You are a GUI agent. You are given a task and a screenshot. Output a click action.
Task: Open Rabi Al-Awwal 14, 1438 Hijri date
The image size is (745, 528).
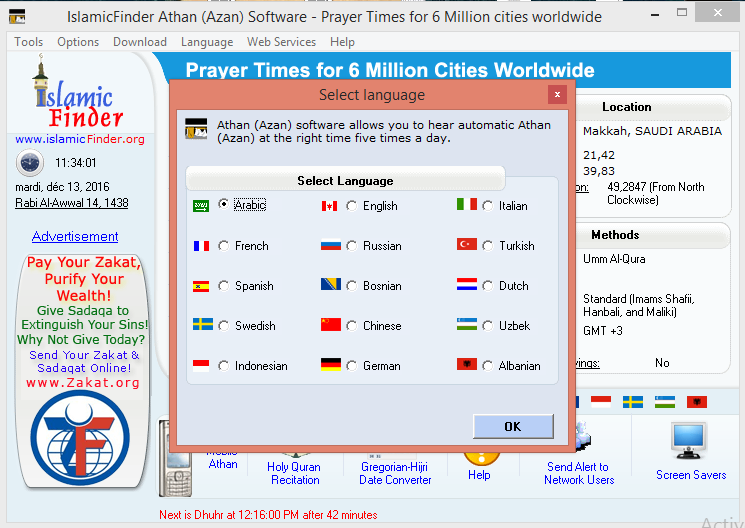click(x=72, y=203)
